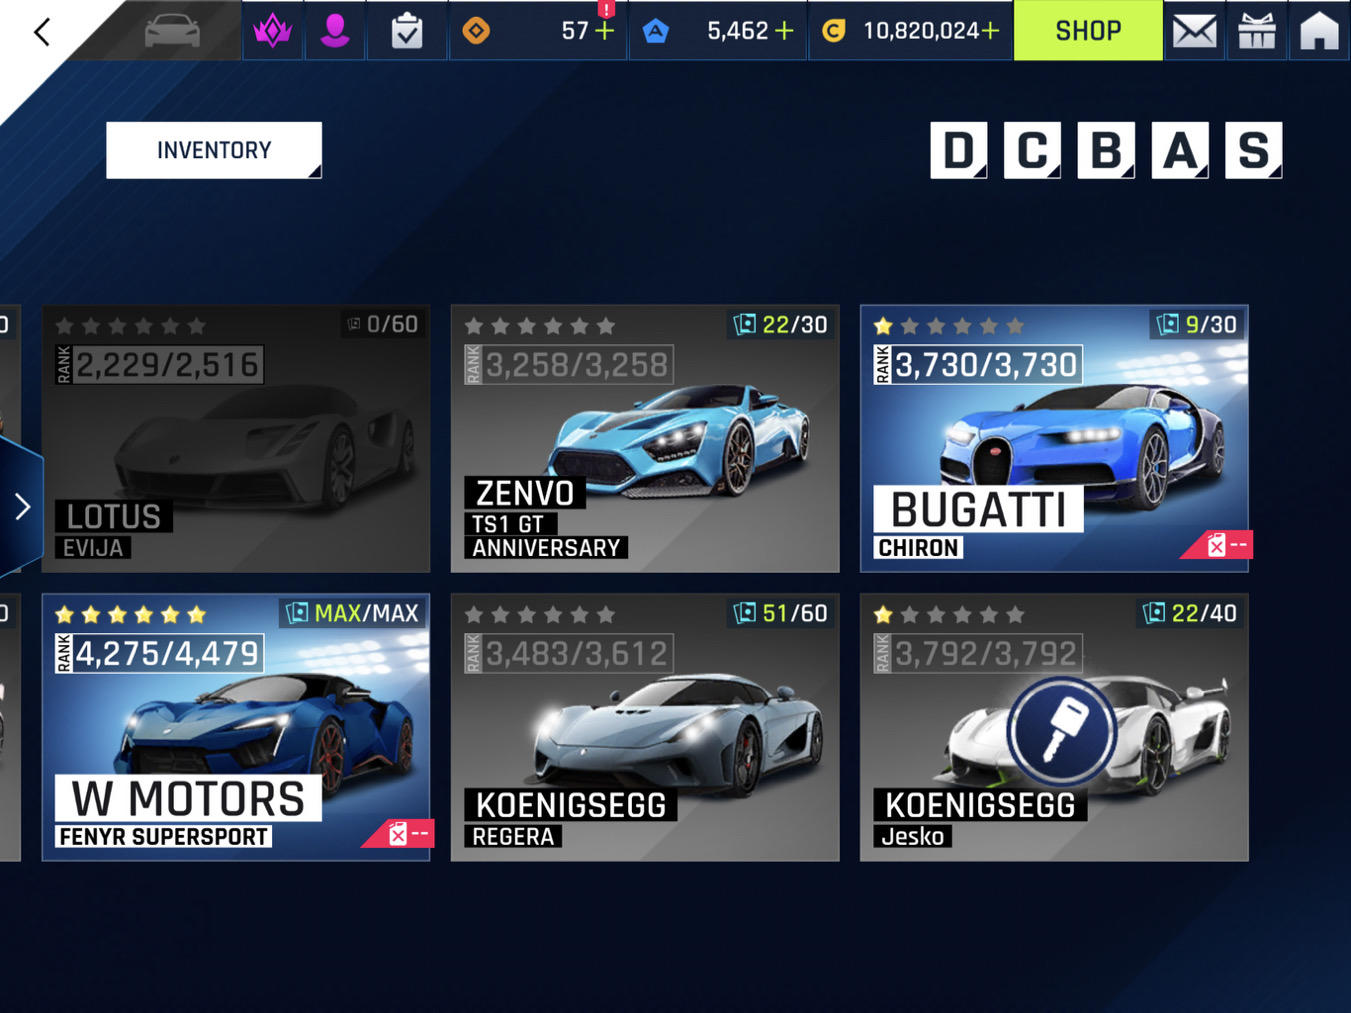Tap Zenvo rank 3,258/3,258
The width and height of the screenshot is (1351, 1013).
[x=568, y=365]
